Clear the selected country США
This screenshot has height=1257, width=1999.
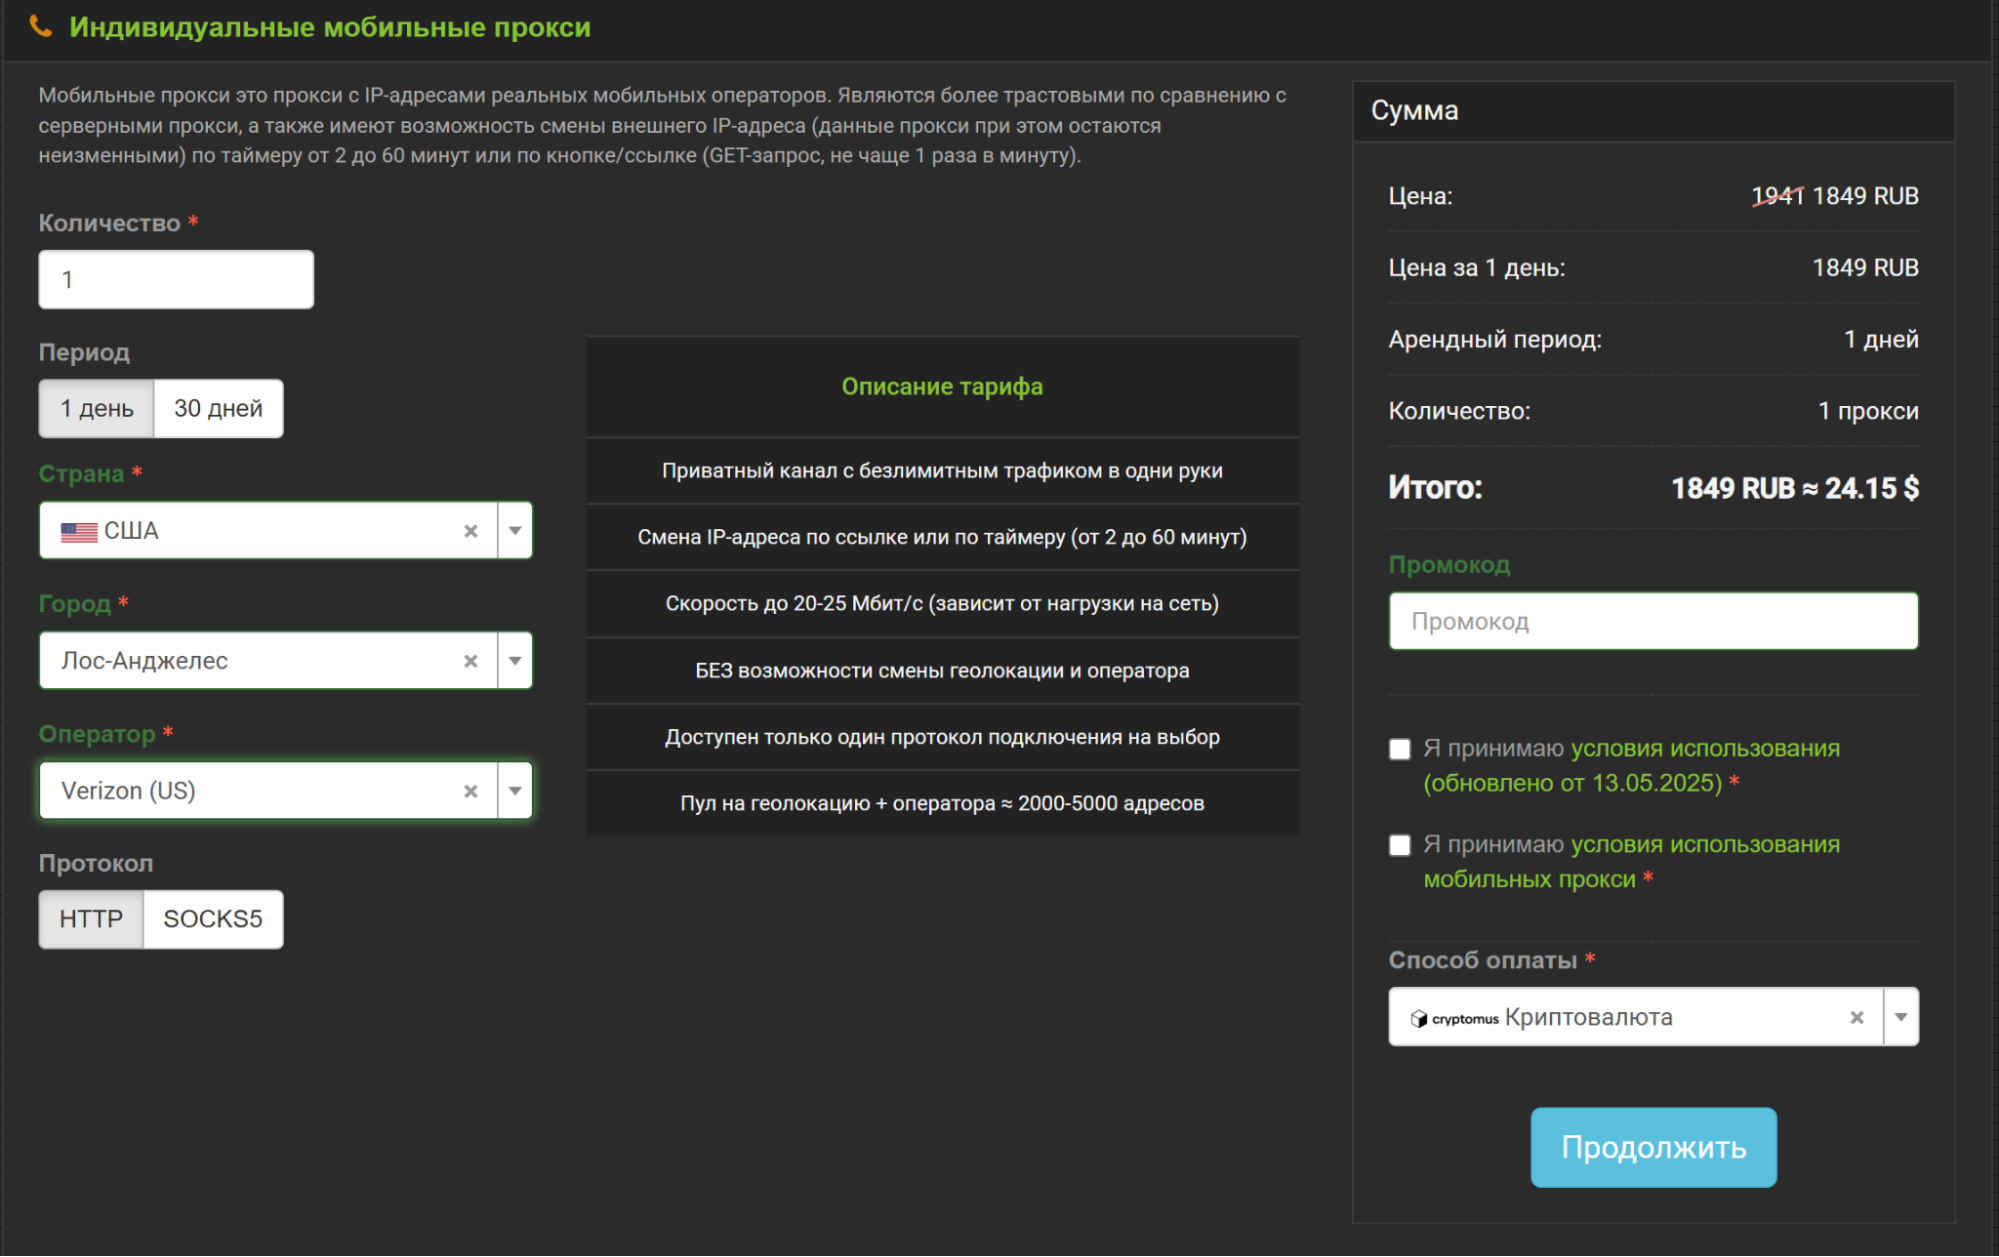[x=470, y=531]
